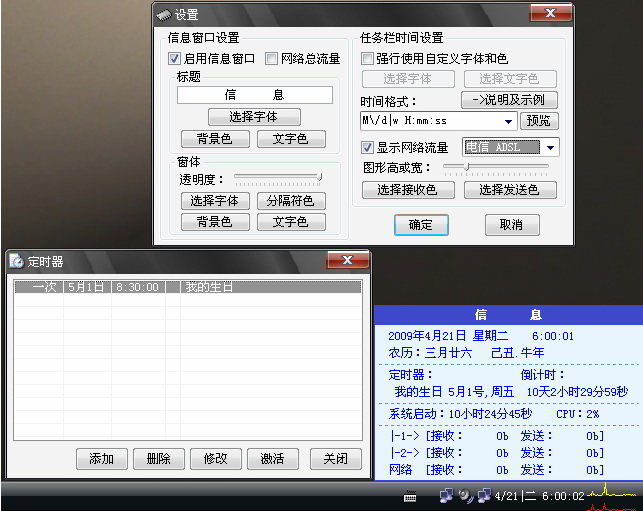Click 修改 button in 定时器
Viewport: 643px width, 511px height.
[x=216, y=459]
